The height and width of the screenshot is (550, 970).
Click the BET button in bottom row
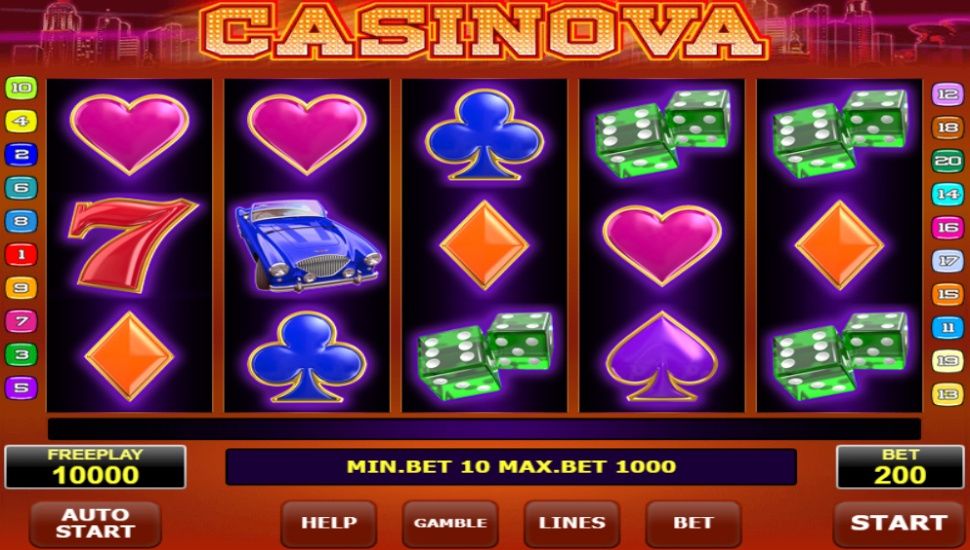[x=693, y=523]
